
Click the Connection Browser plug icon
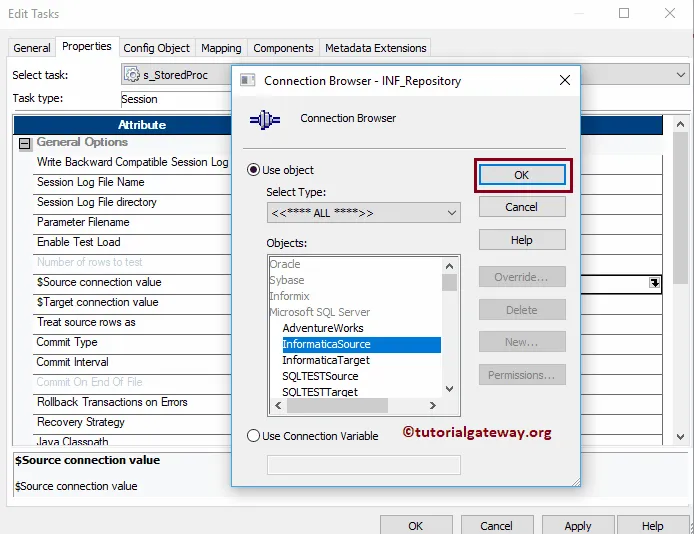265,119
